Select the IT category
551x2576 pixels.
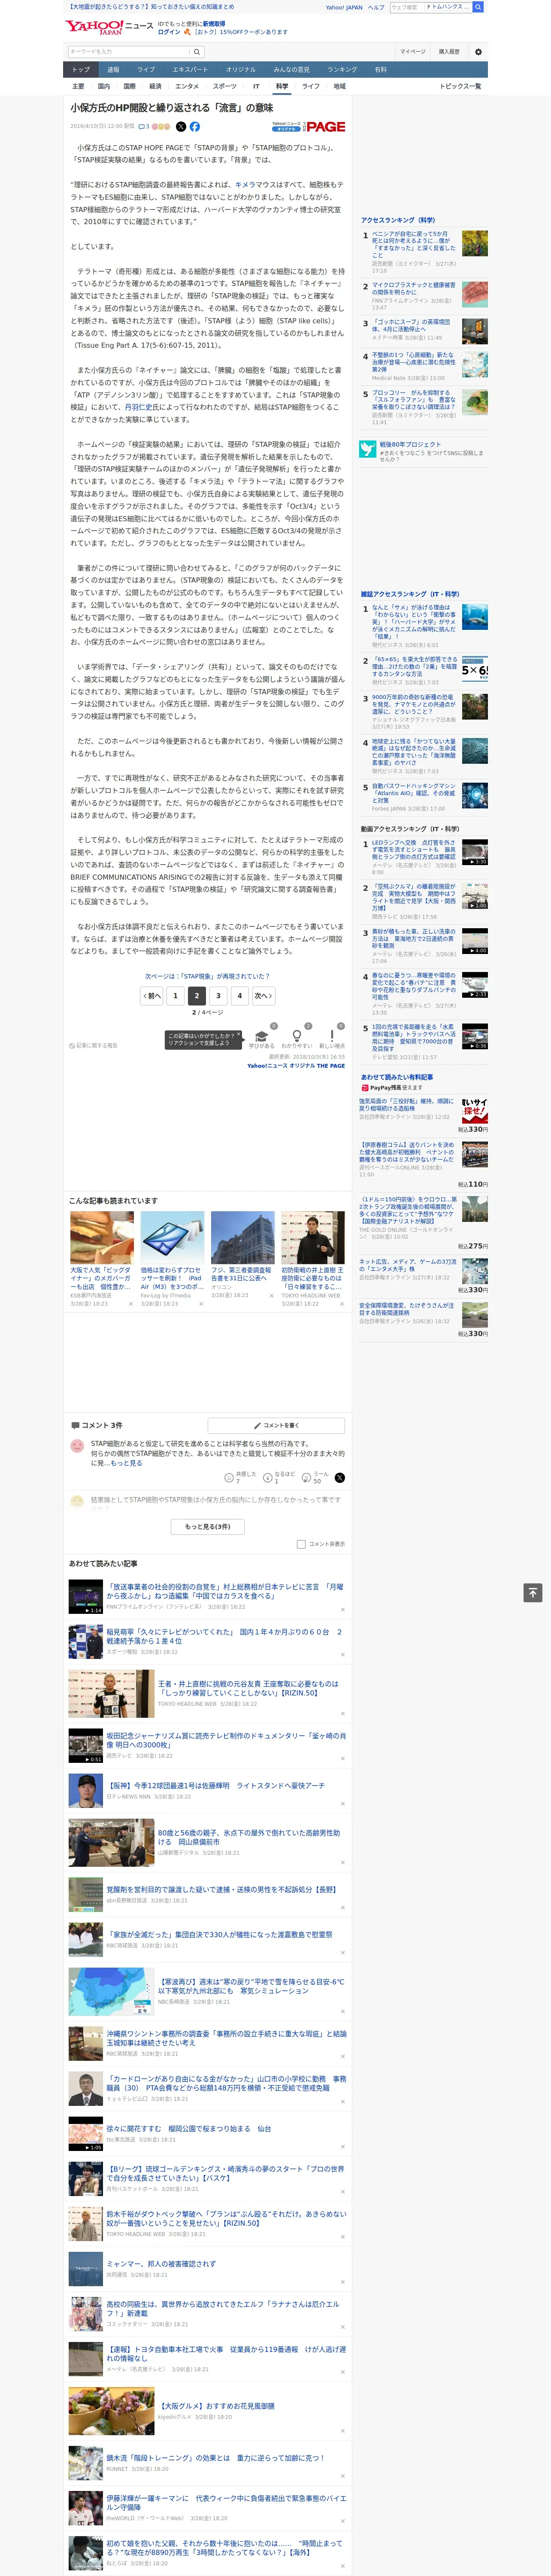[x=256, y=86]
